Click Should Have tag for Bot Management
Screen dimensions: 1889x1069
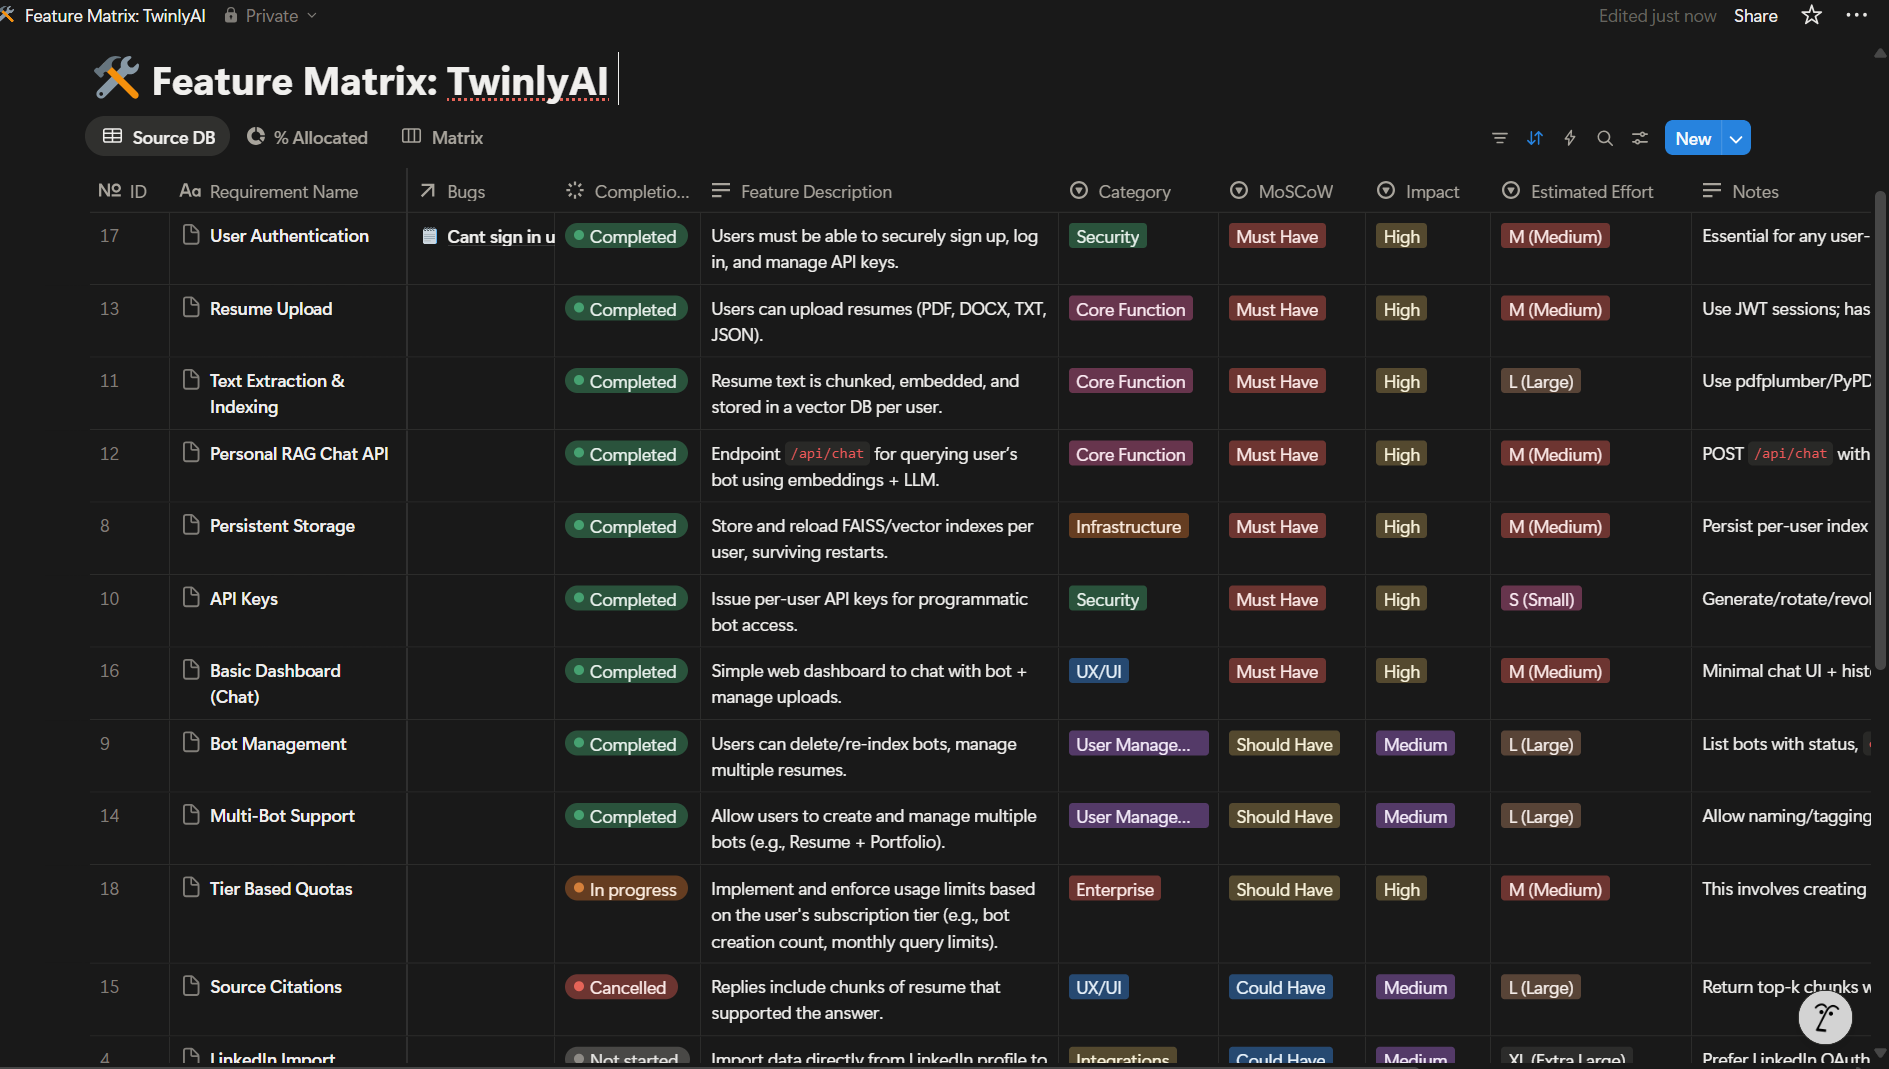(1284, 744)
